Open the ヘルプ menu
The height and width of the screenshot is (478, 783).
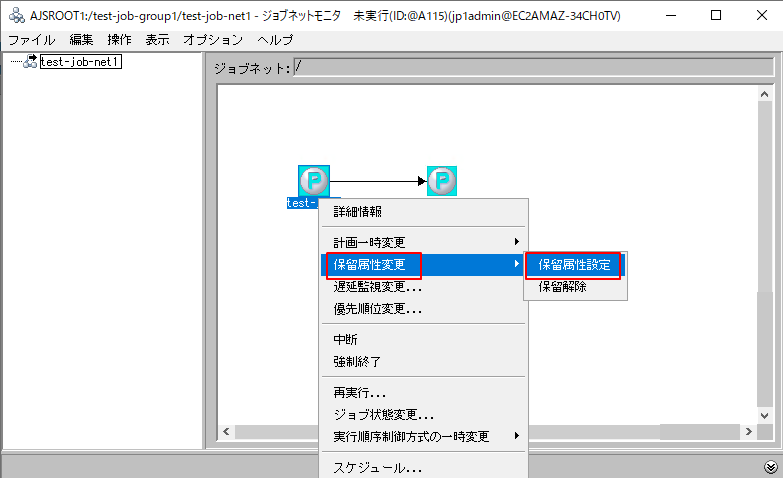(275, 40)
